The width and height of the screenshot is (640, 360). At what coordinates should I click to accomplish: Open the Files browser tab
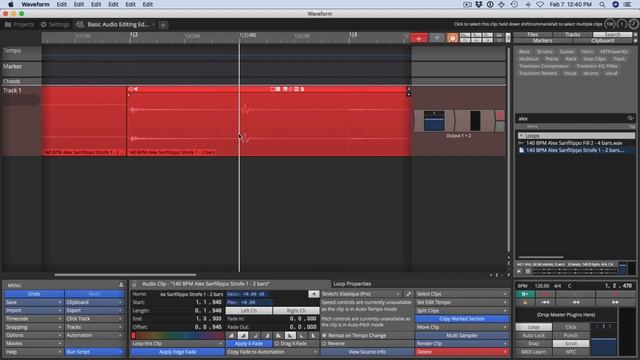coord(533,35)
